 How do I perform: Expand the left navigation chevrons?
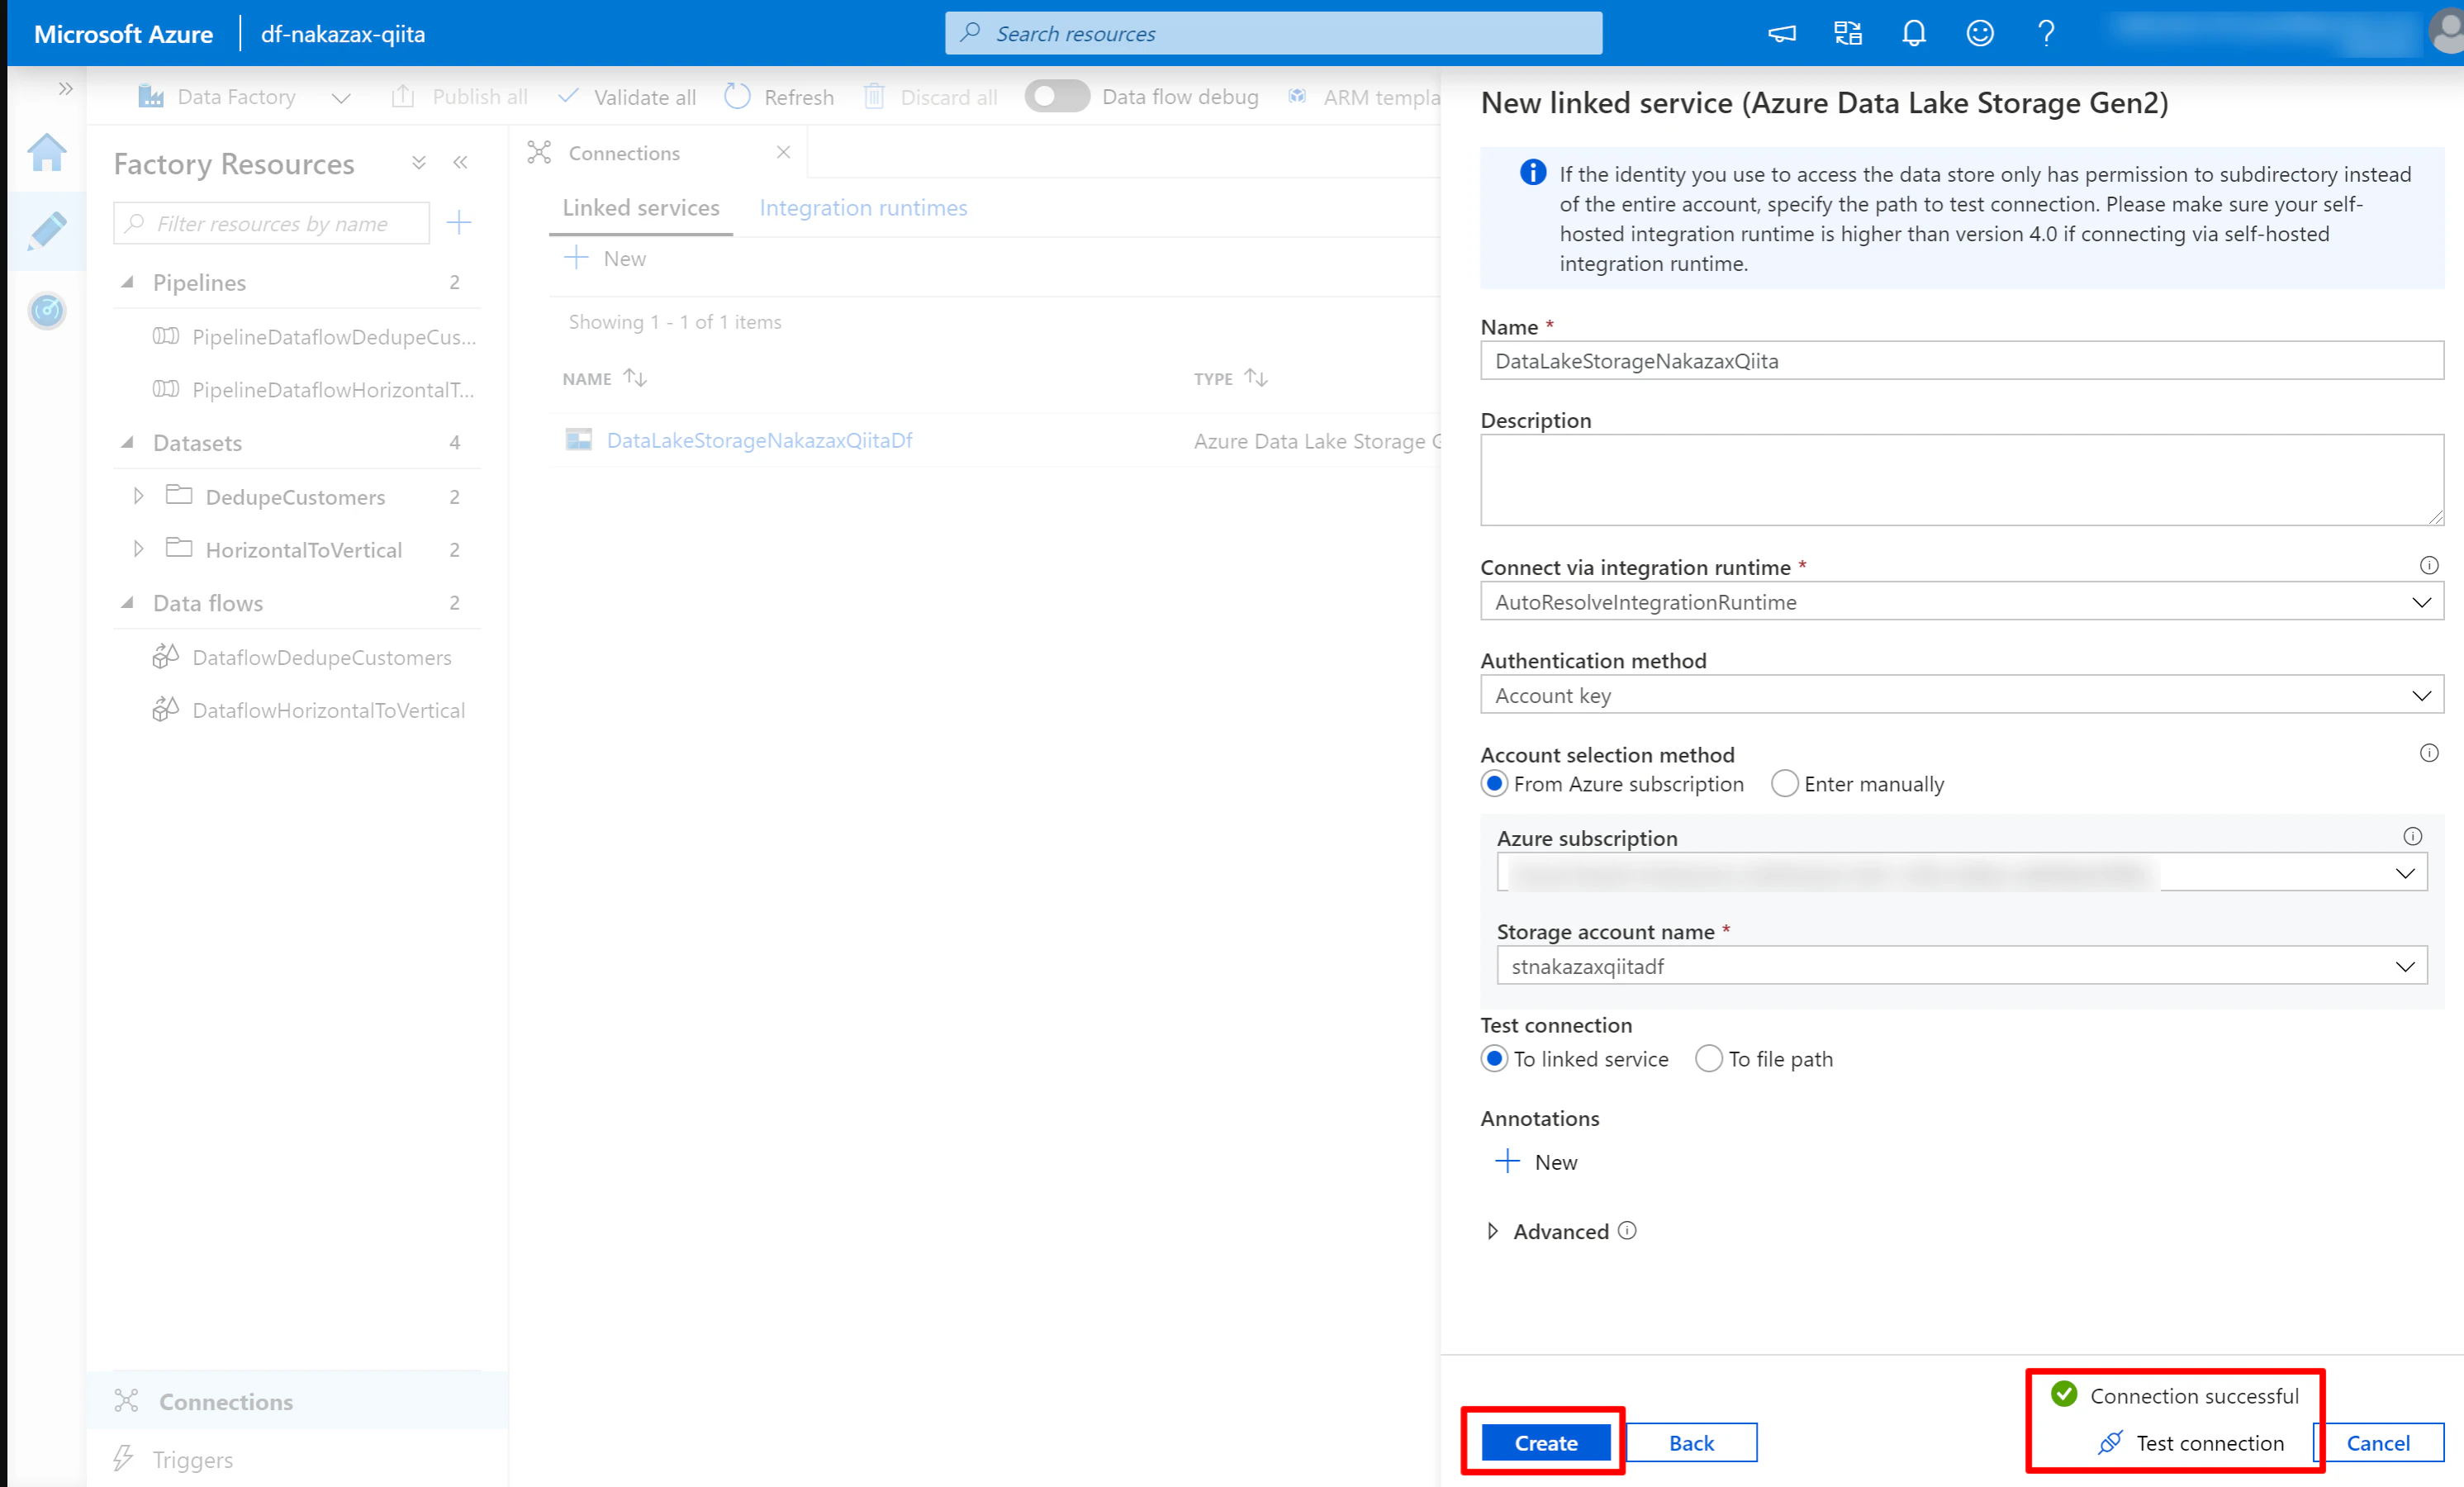[x=66, y=89]
